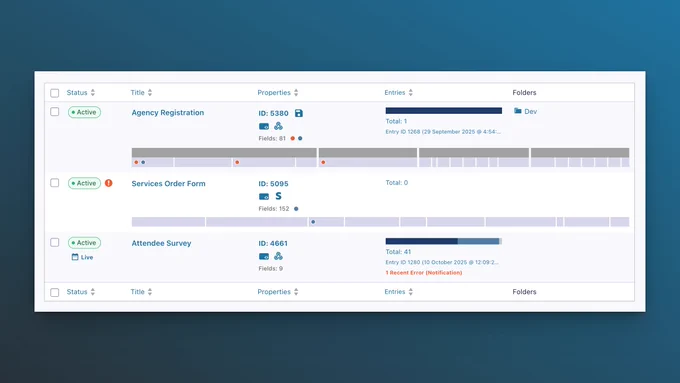Screen dimensions: 680x383
Task: Click the Attendee Survey entries progress bar
Action: coord(444,241)
